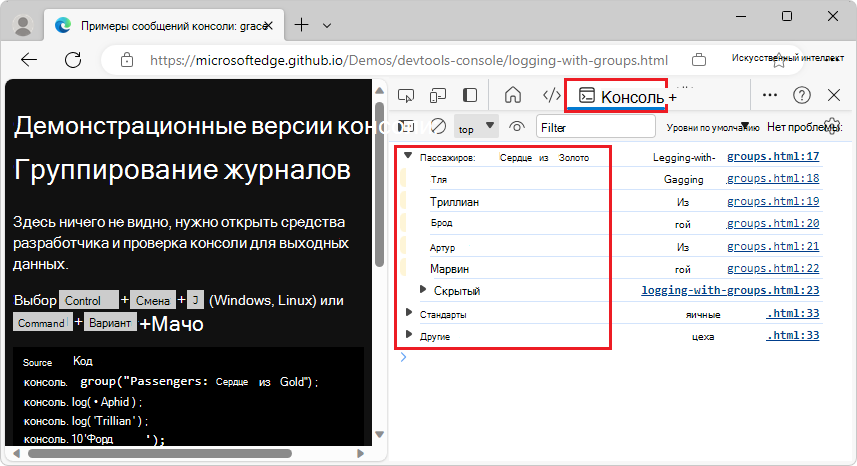Collapse the Пассажиров group
Screen dimensions: 857x466
click(408, 156)
